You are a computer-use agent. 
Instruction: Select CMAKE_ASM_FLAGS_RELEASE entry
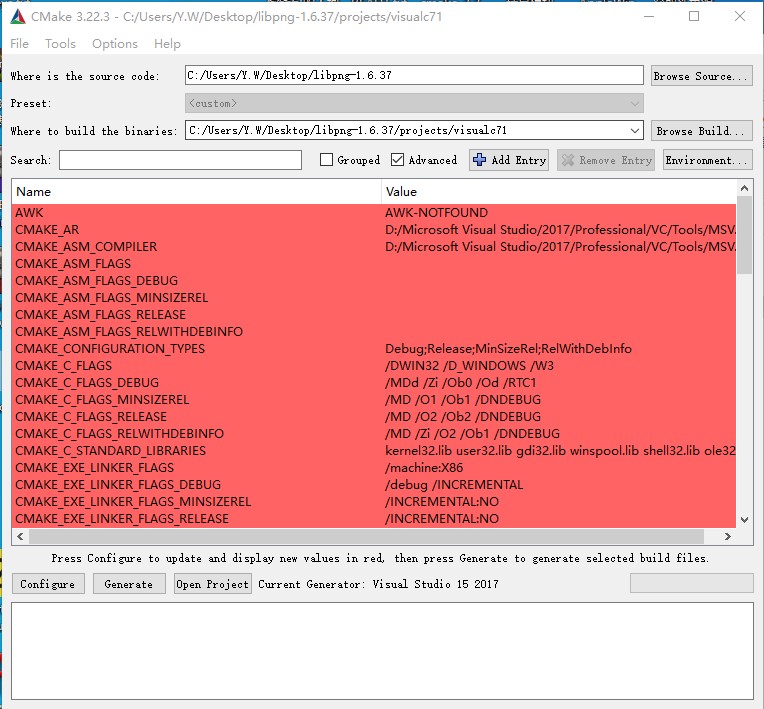[x=100, y=315]
